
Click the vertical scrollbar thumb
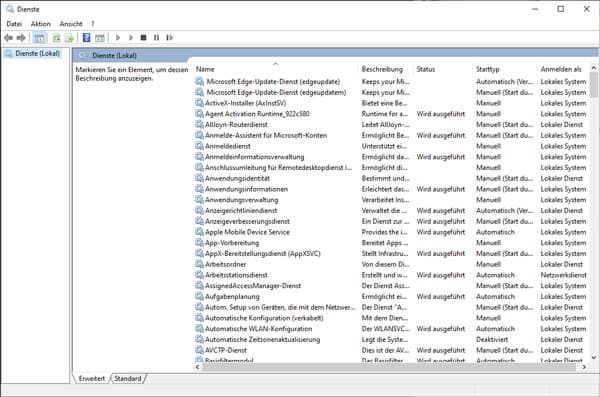(593, 85)
